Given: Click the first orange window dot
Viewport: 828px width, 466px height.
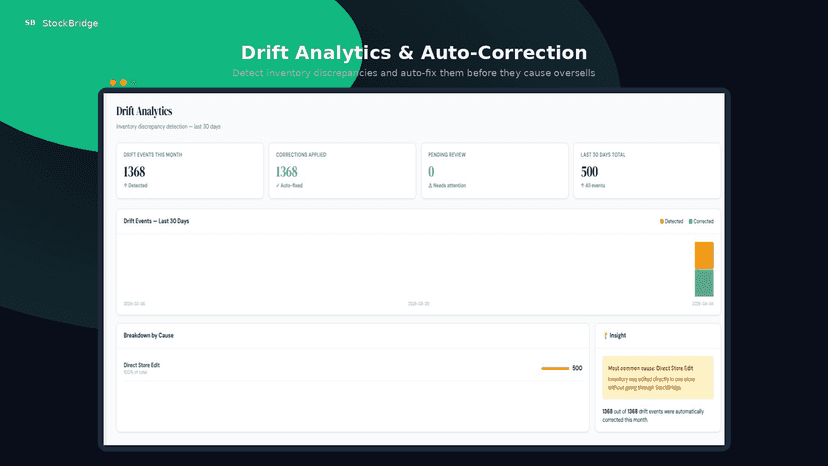Looking at the screenshot, I should (113, 82).
